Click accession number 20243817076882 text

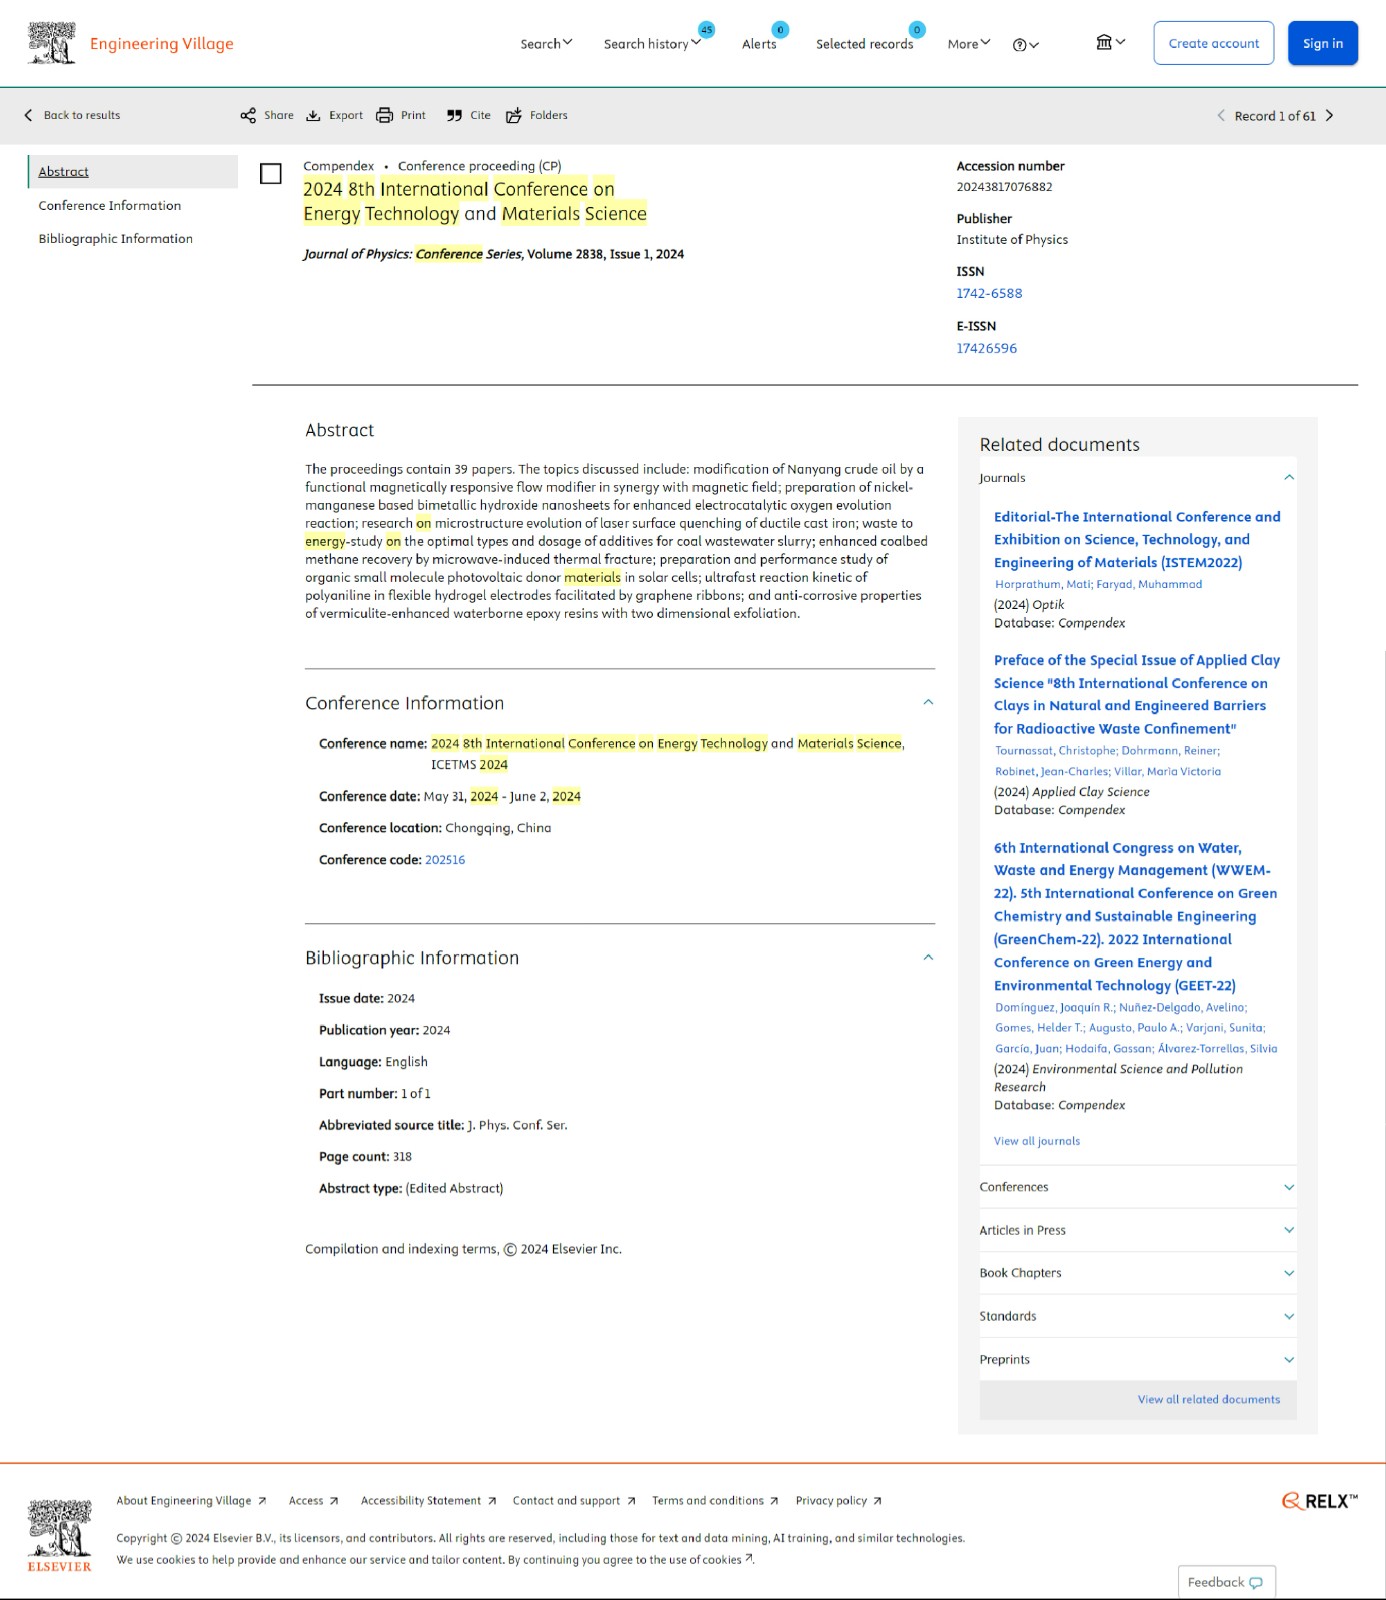tap(1004, 187)
